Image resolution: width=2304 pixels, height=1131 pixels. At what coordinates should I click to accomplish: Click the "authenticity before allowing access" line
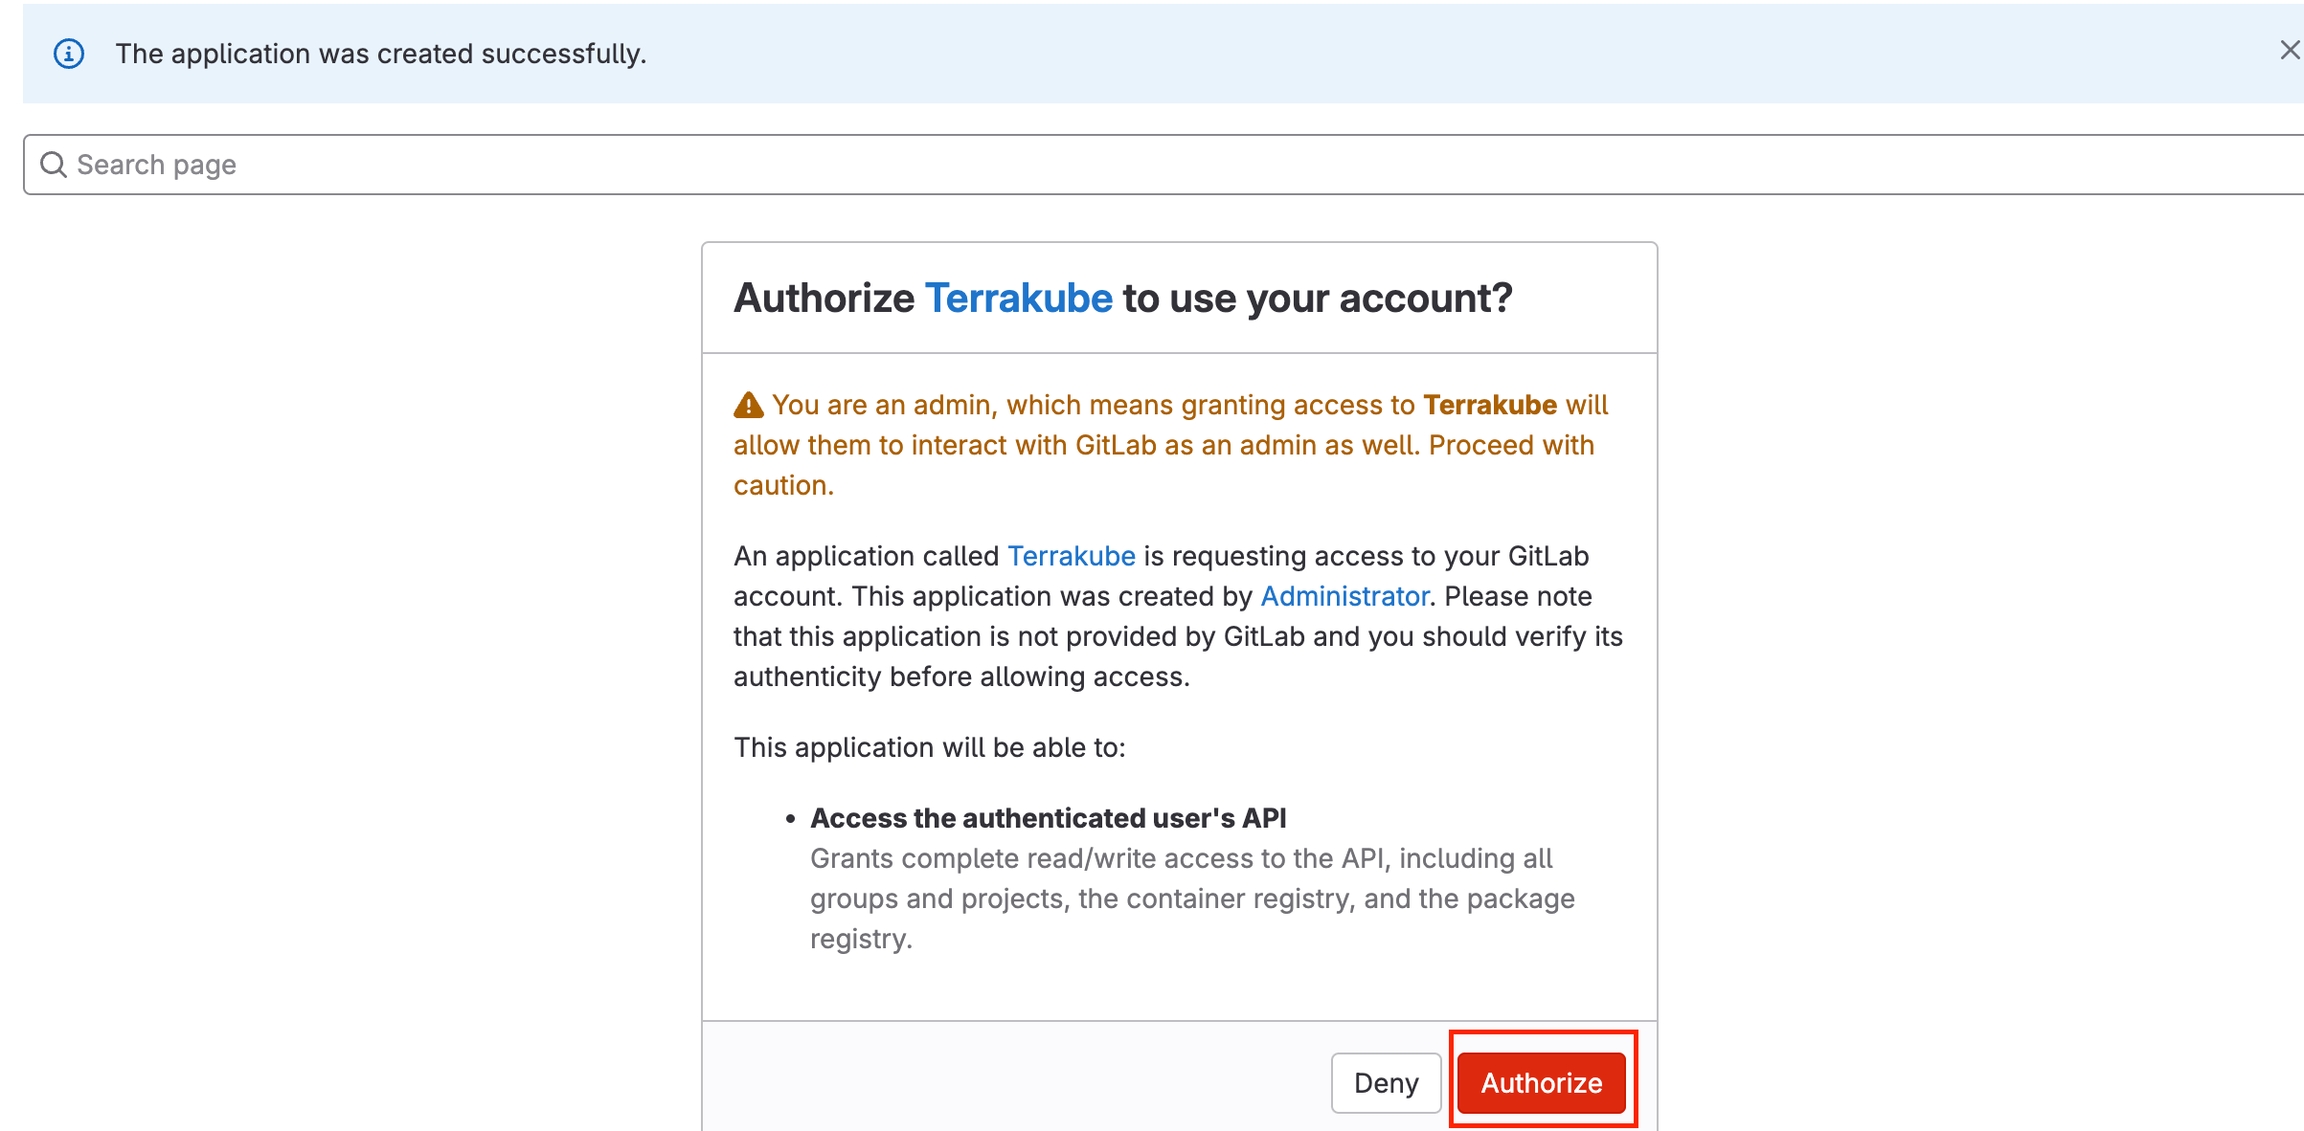tap(961, 677)
